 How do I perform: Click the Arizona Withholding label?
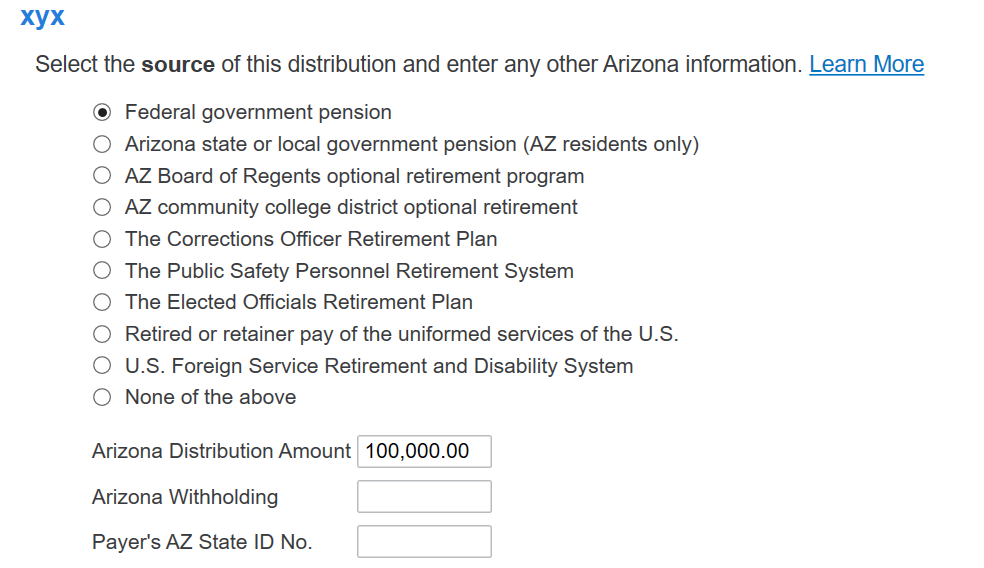tap(184, 497)
